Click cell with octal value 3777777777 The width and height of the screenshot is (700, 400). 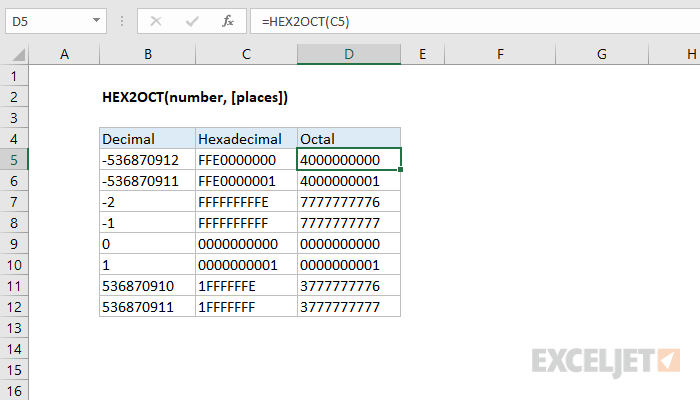click(x=348, y=307)
